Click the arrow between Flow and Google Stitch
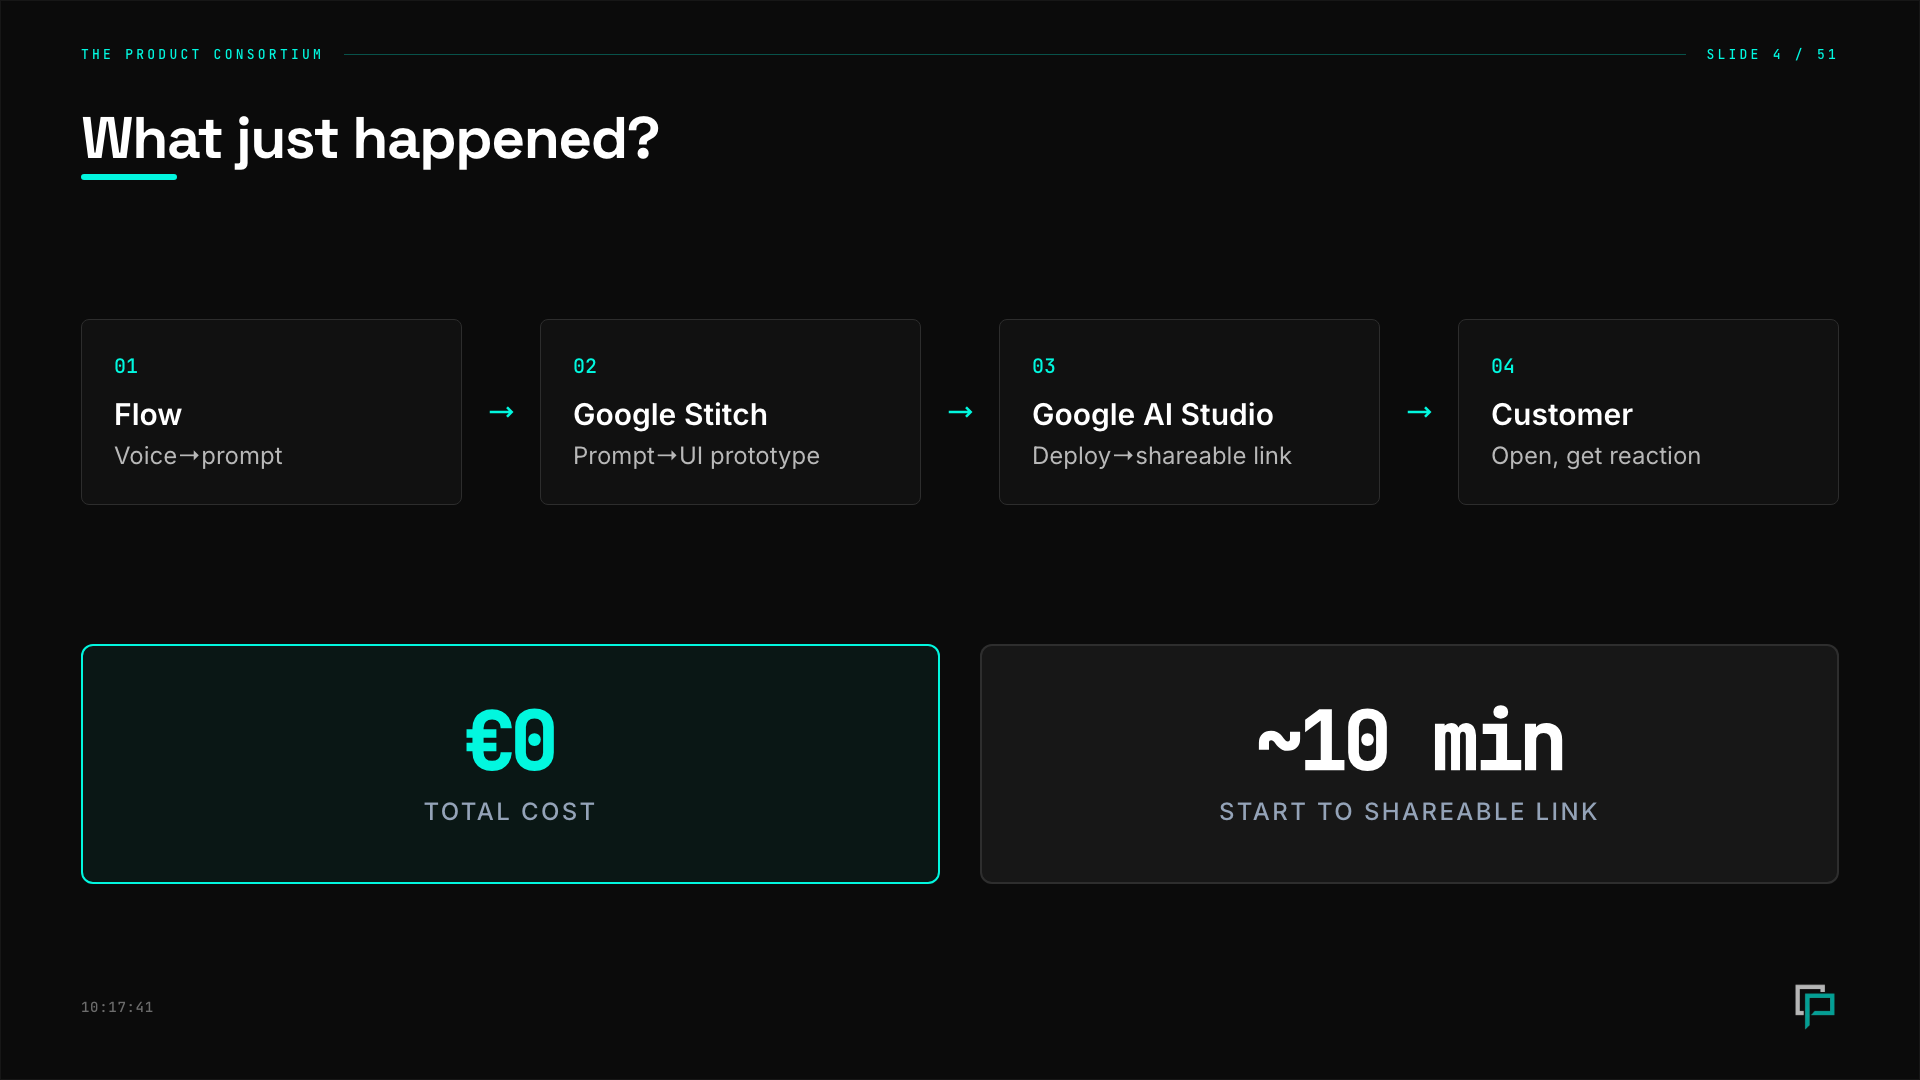 click(501, 412)
